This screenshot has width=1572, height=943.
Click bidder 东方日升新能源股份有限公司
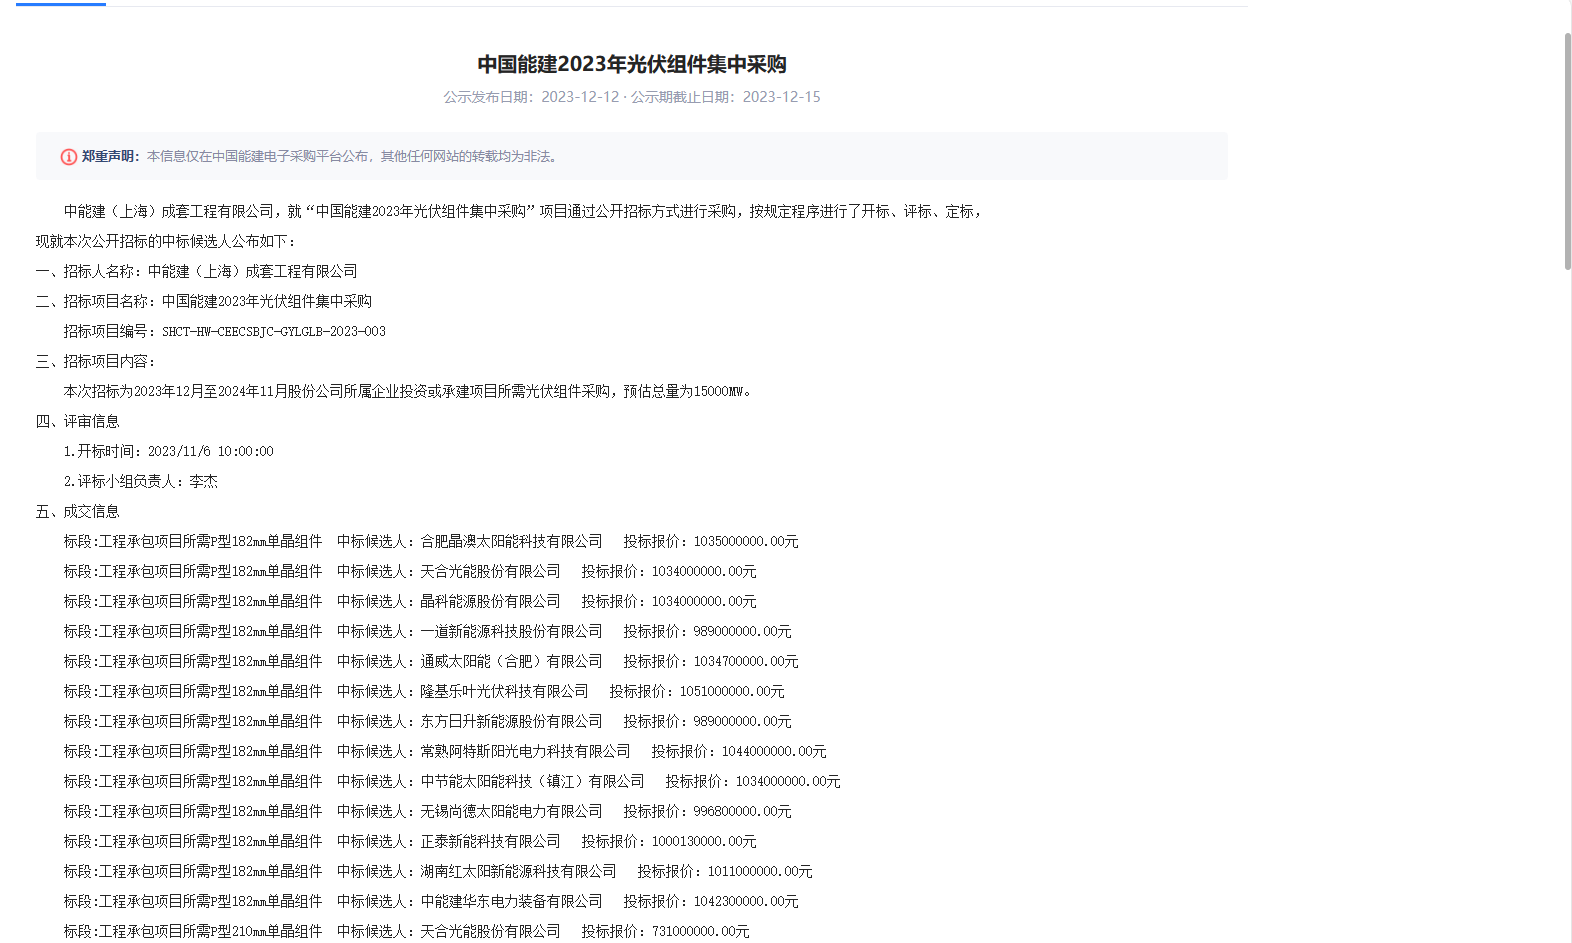tap(511, 721)
